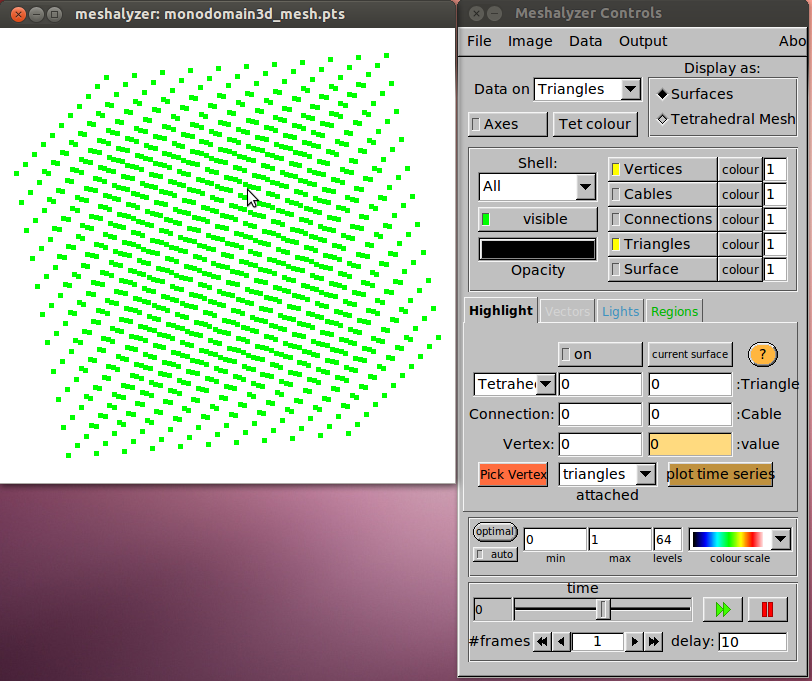Click the plot time series button
This screenshot has width=812, height=681.
720,474
